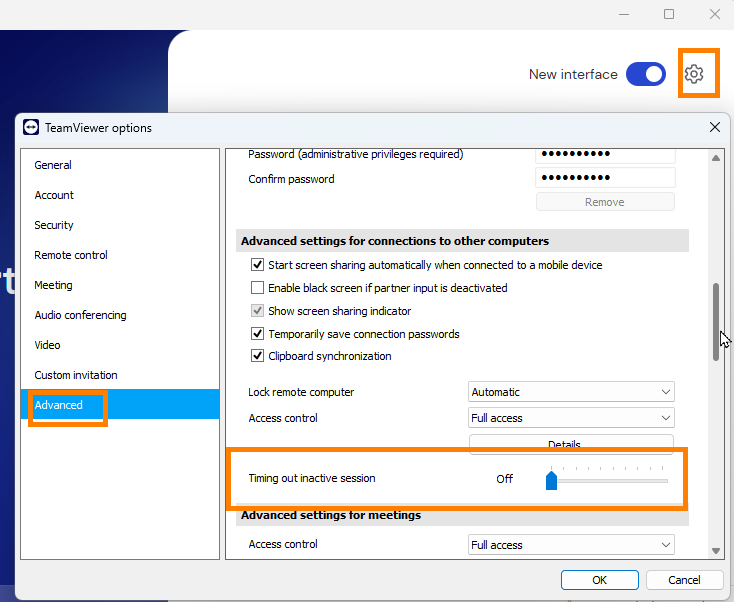Image resolution: width=734 pixels, height=602 pixels.
Task: Click 'Lock remote computer' label
Action: click(301, 392)
